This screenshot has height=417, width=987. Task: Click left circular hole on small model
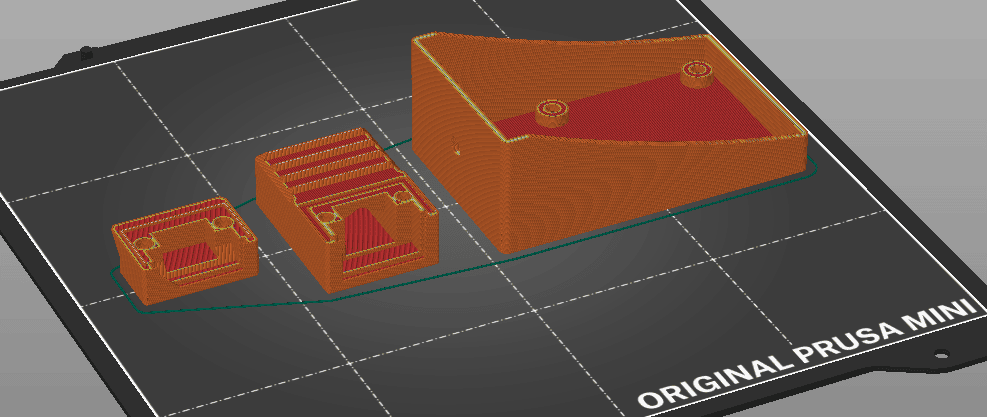click(142, 243)
